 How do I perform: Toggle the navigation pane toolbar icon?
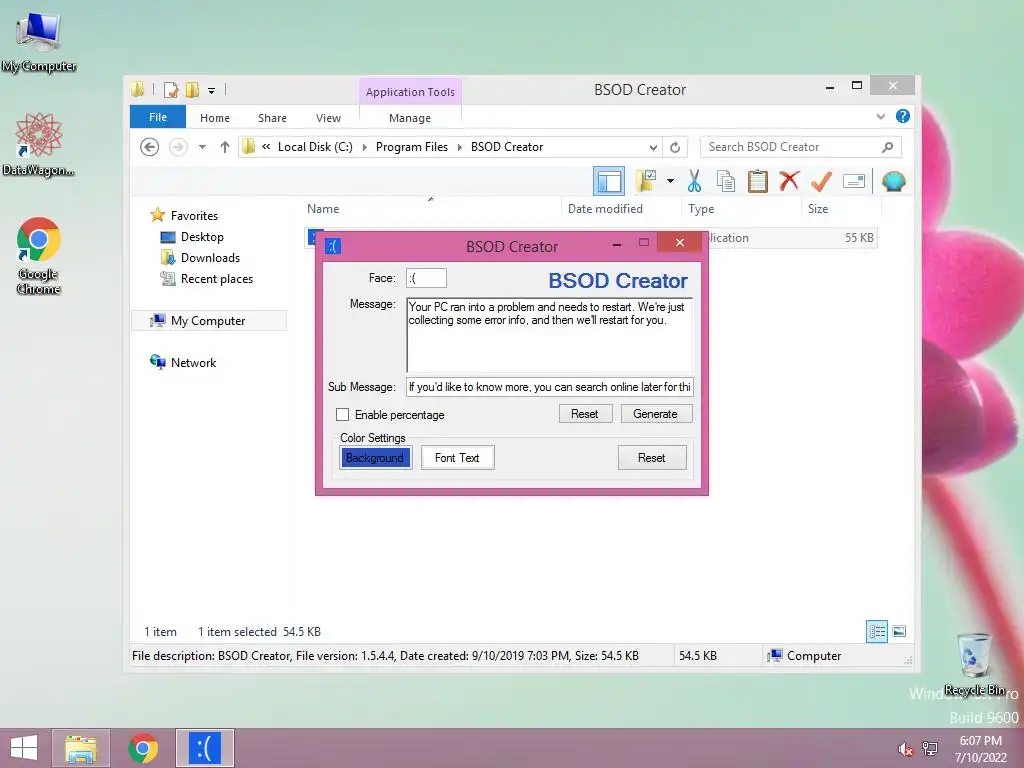pyautogui.click(x=609, y=181)
